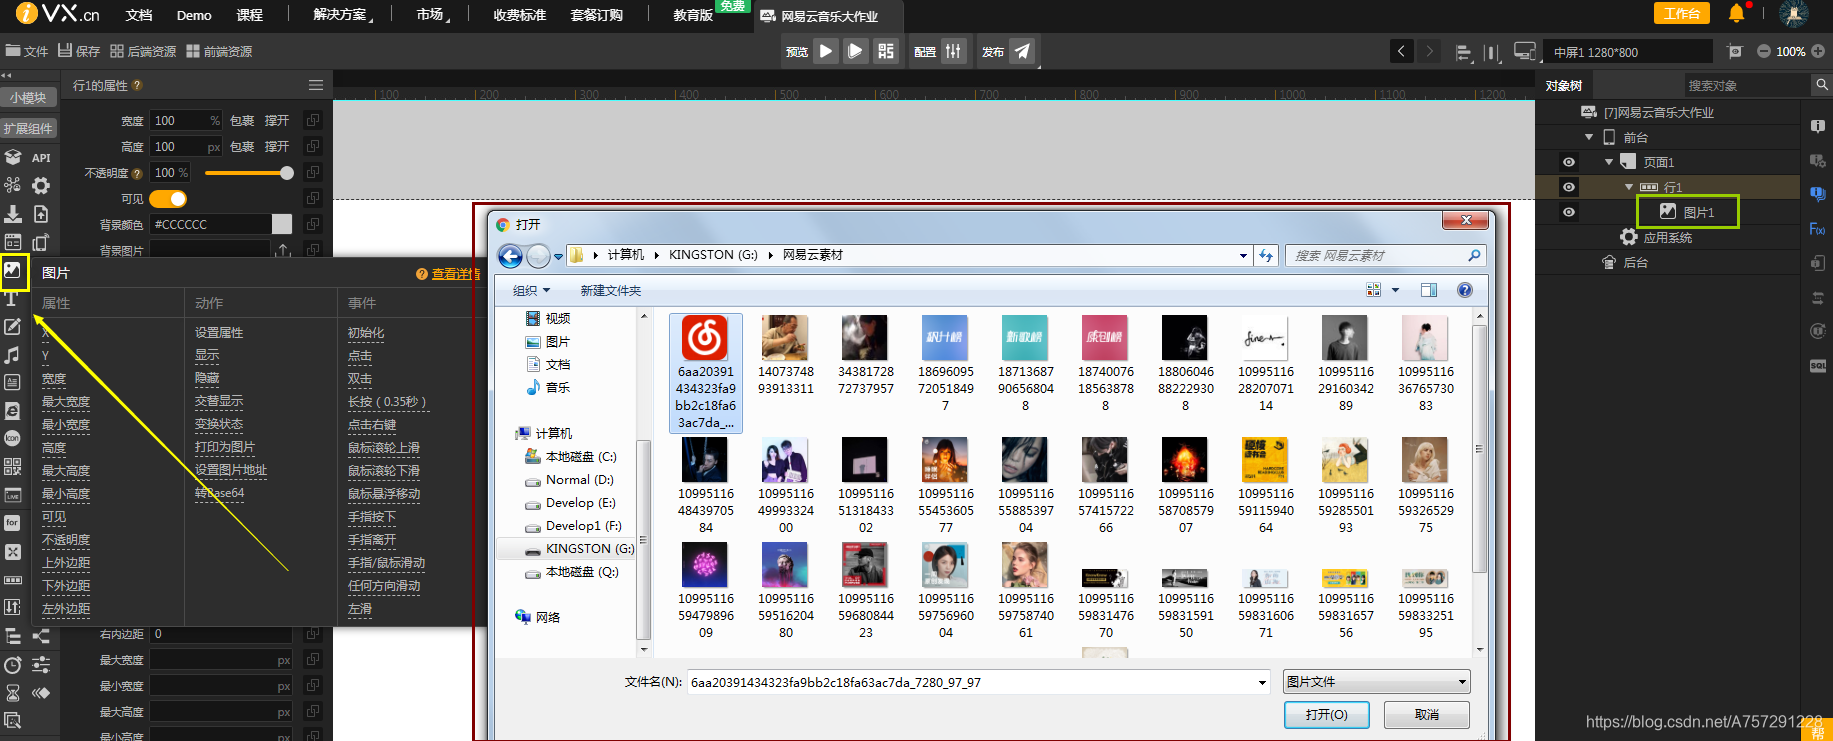
Task: Adjust the opacity slider handle
Action: tap(287, 173)
